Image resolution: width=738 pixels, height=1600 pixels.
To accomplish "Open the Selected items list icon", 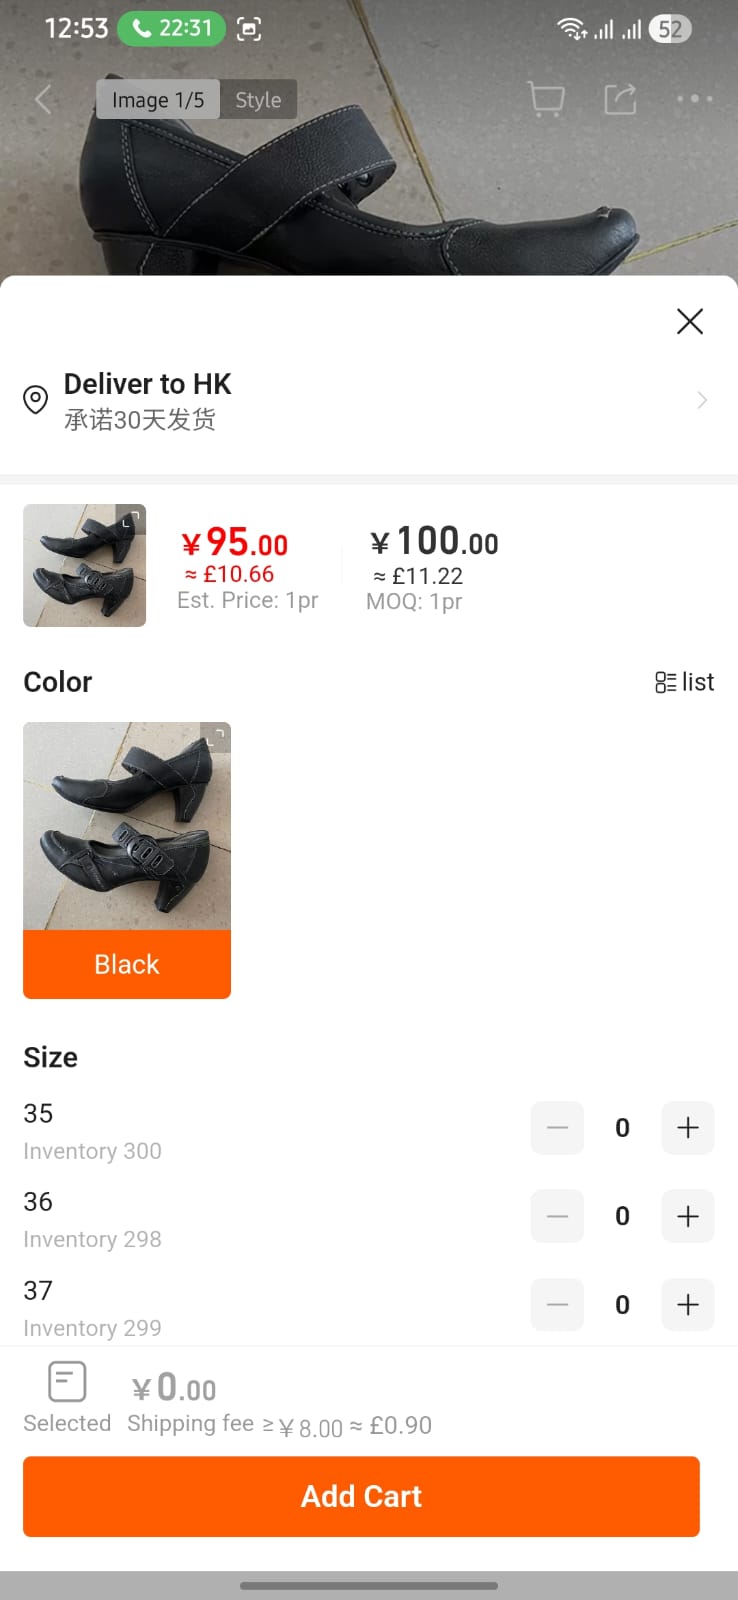I will [67, 1383].
